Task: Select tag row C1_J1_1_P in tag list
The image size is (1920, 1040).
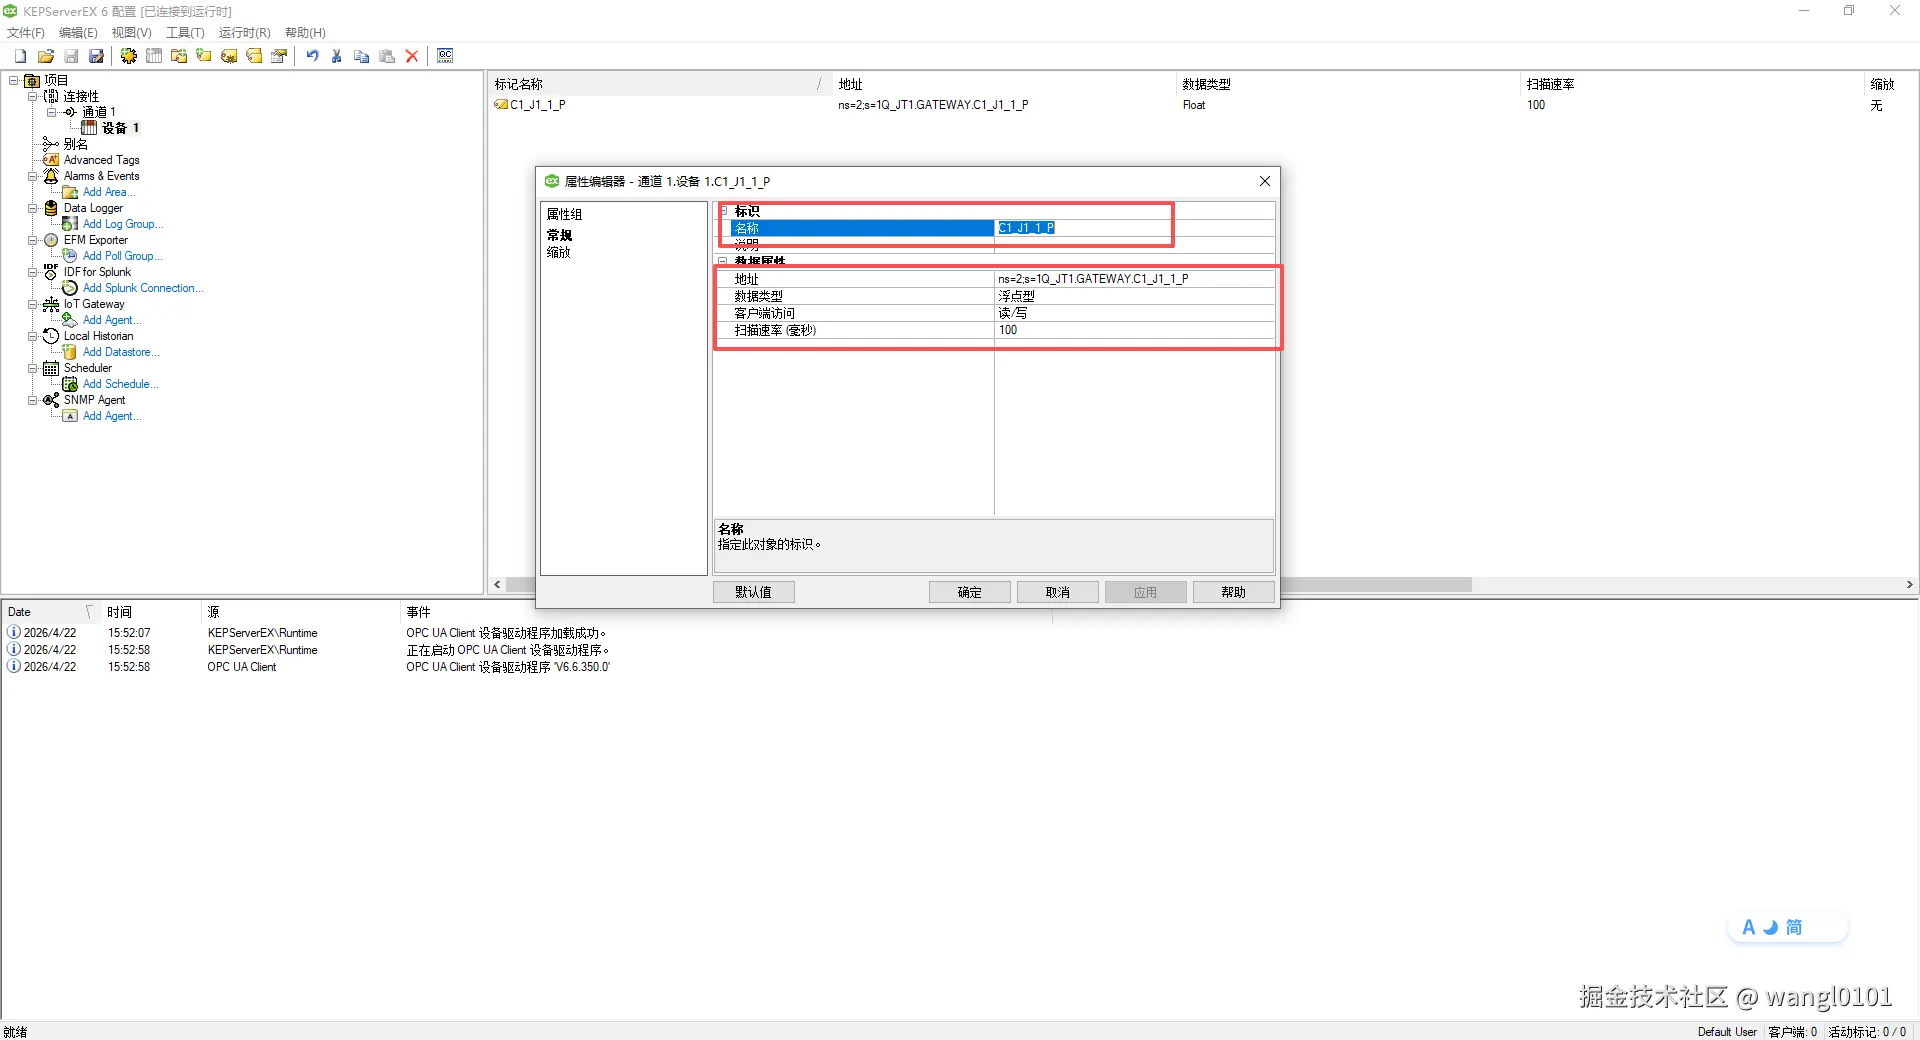Action: click(x=538, y=105)
